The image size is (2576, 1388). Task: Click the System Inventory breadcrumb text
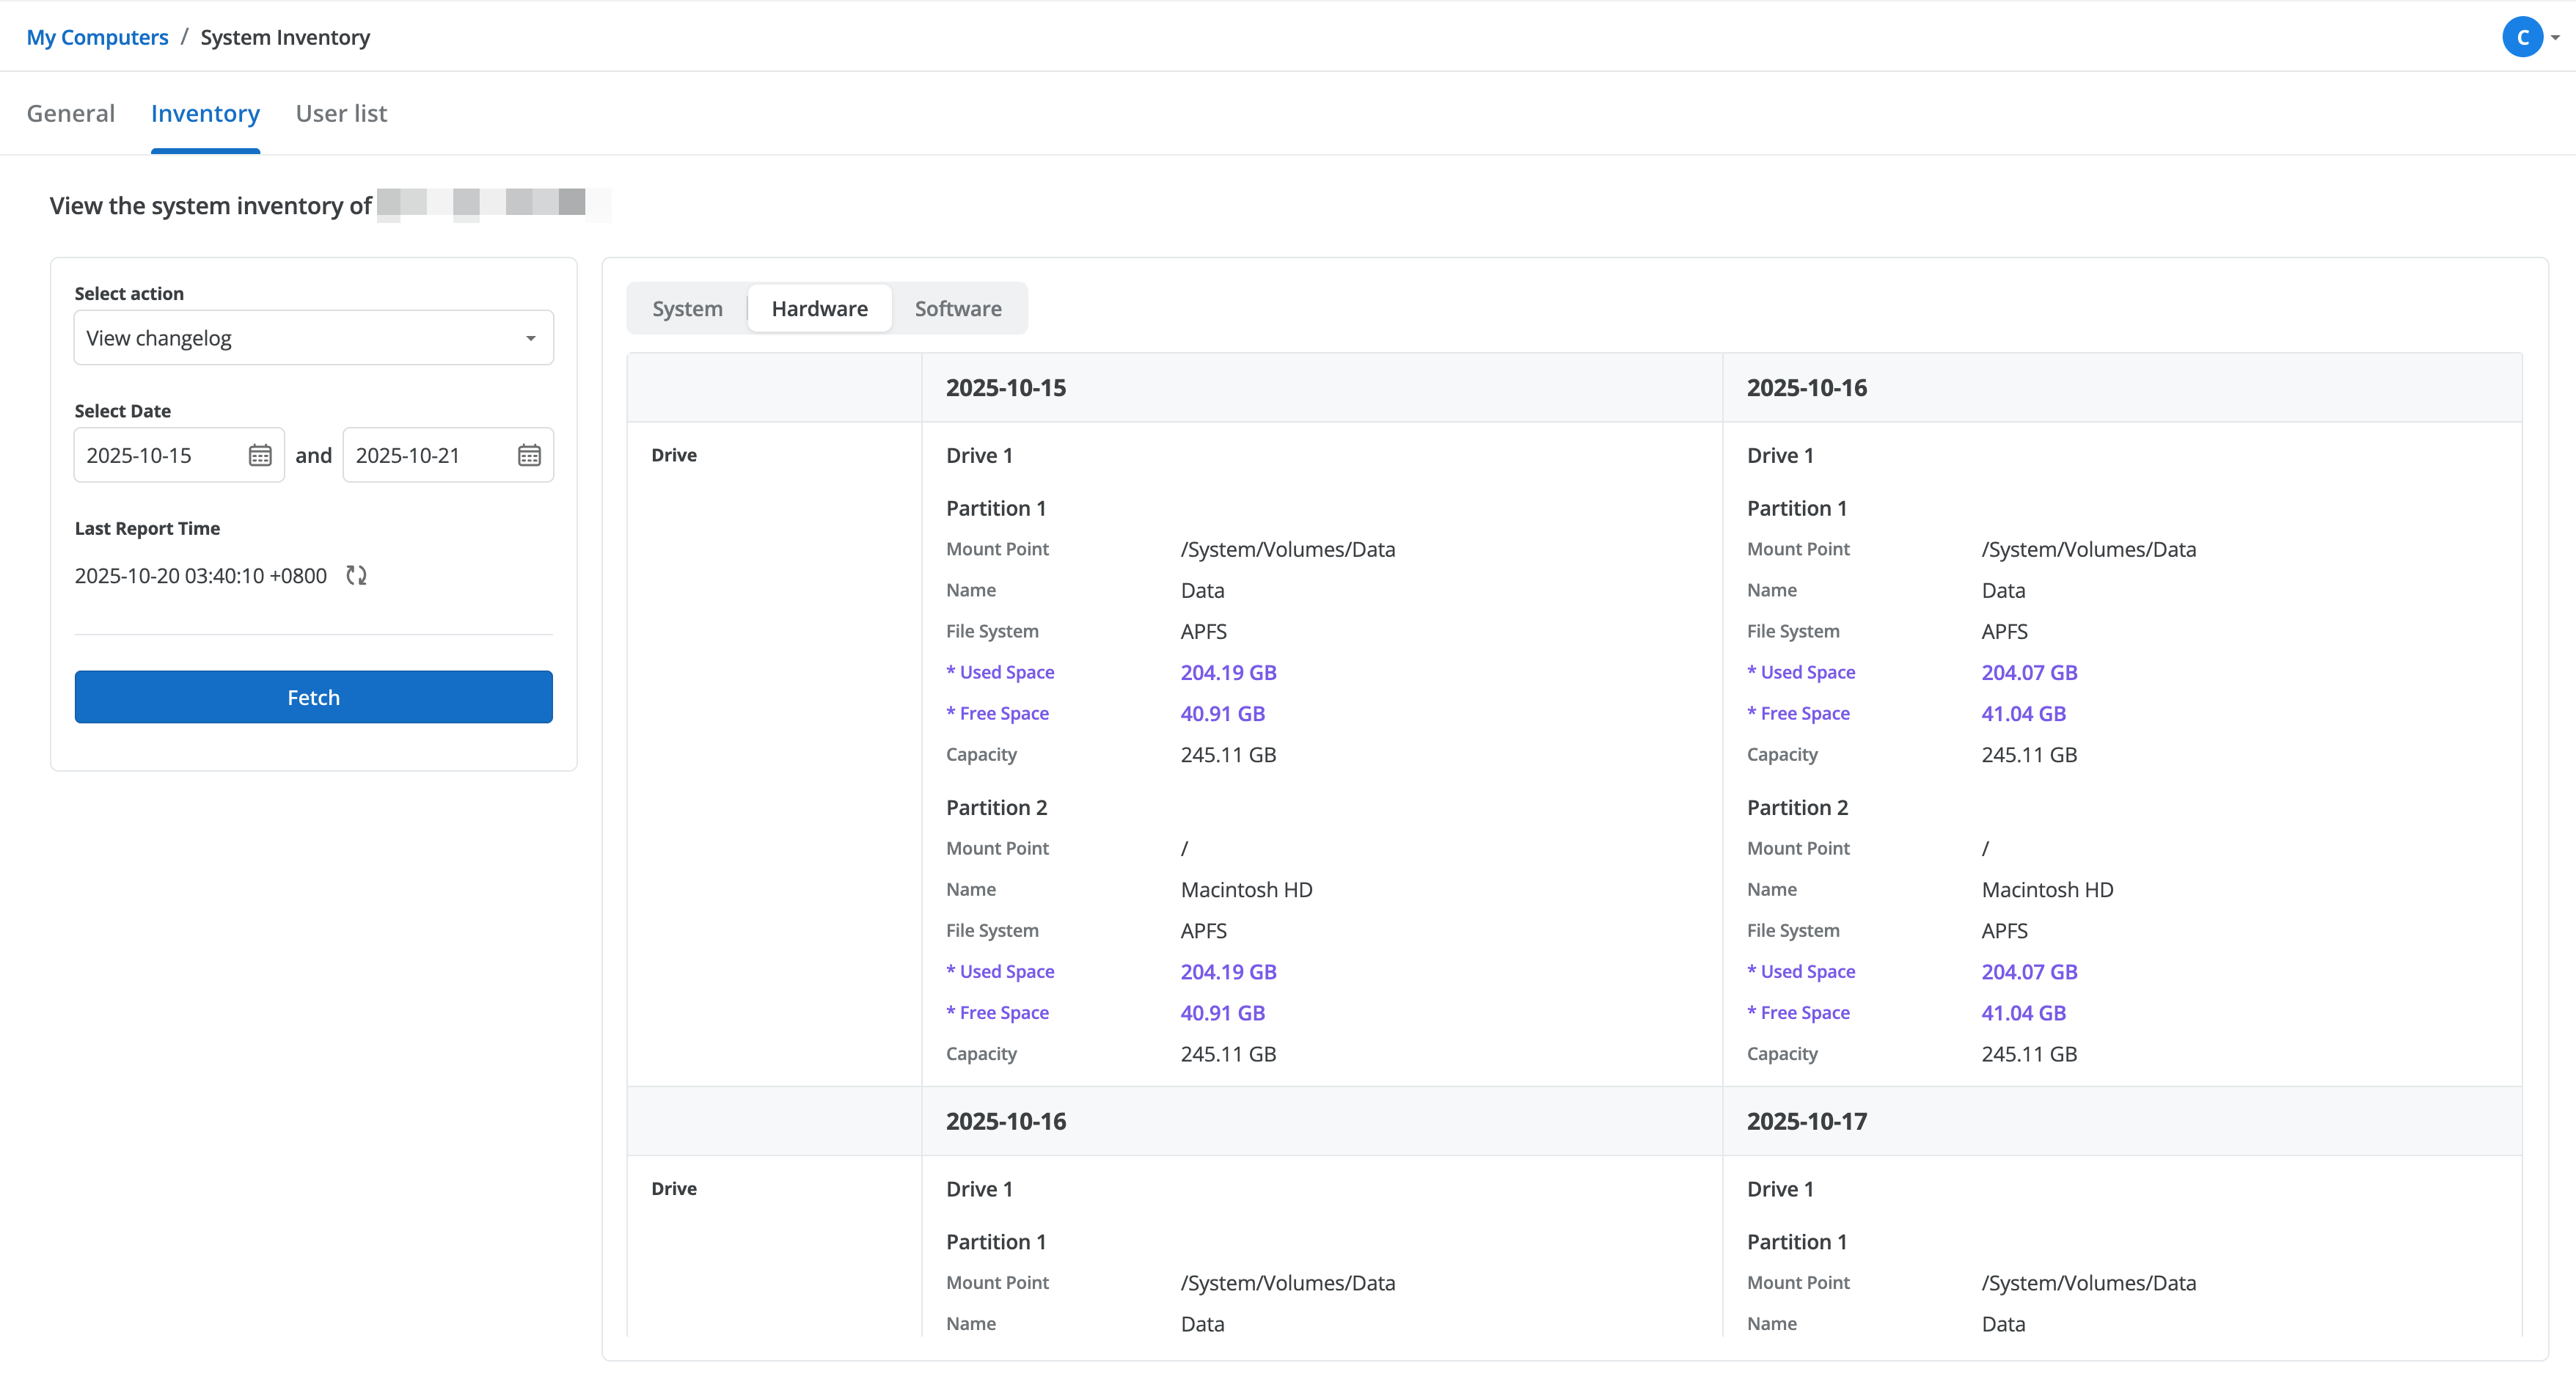point(285,37)
